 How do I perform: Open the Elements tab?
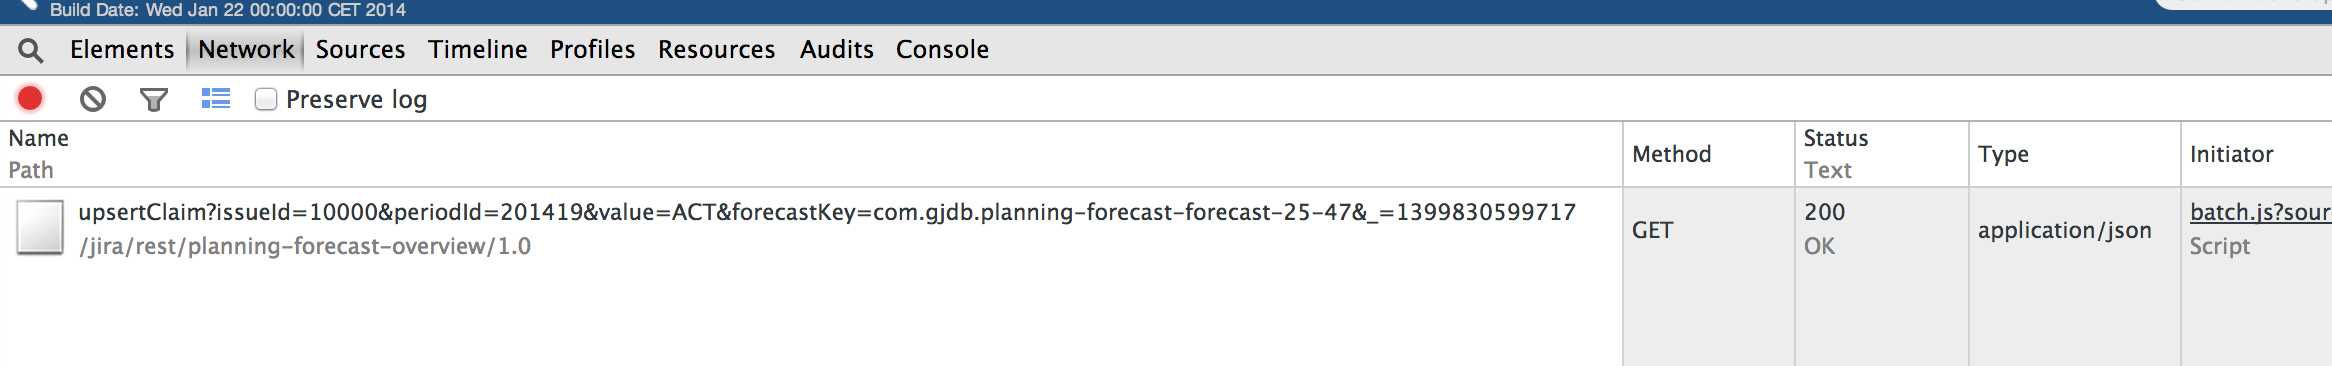tap(122, 49)
